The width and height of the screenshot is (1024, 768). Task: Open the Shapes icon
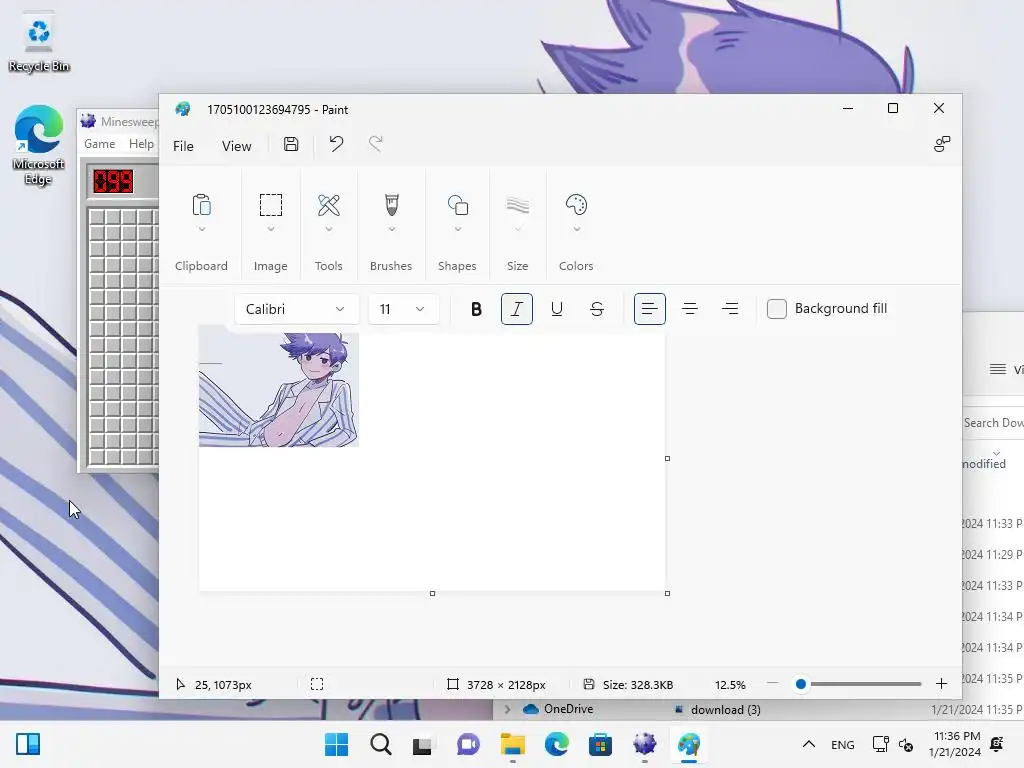[457, 205]
